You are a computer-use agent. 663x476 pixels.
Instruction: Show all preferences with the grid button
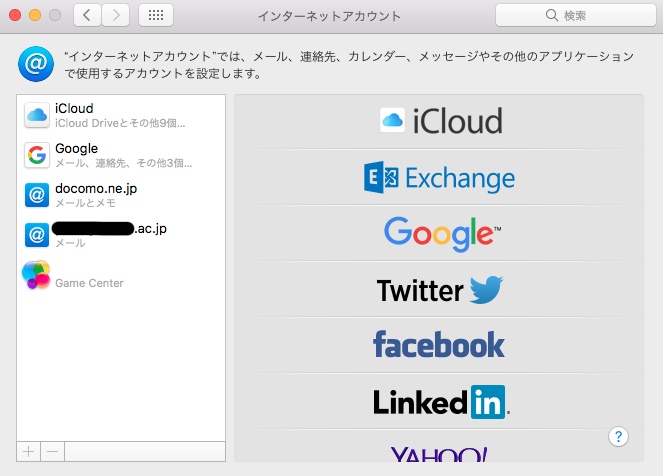point(156,15)
